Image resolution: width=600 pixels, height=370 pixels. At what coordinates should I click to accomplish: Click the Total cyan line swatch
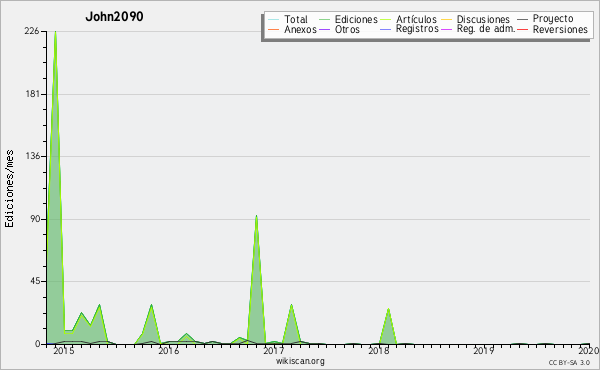273,20
